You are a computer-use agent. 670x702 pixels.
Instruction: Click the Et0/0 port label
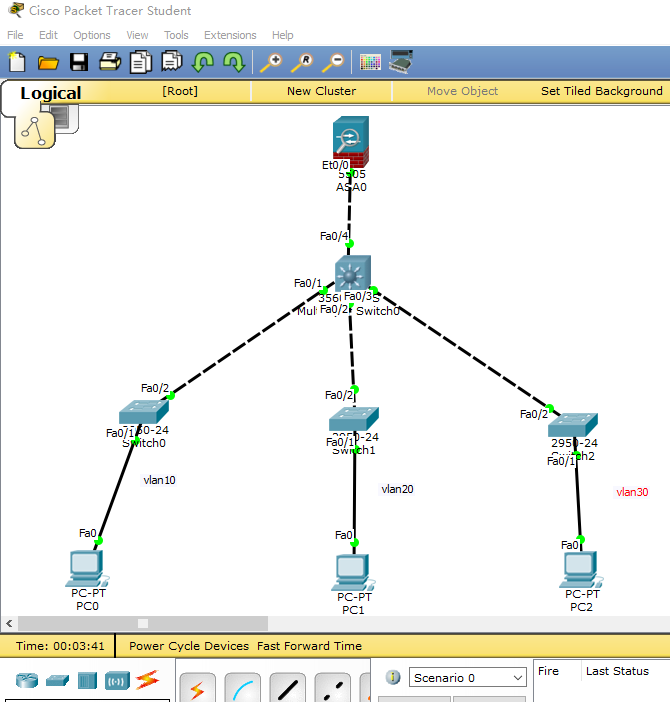click(335, 165)
